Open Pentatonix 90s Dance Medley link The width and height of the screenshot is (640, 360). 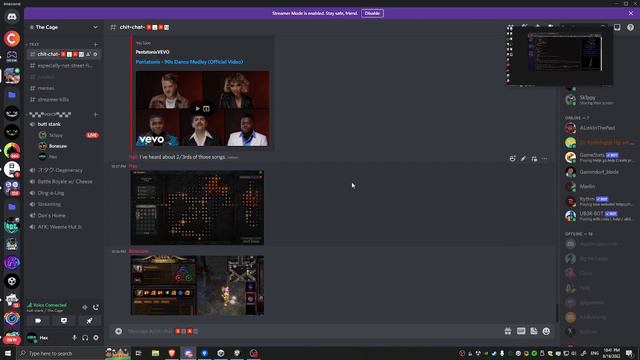click(x=189, y=62)
